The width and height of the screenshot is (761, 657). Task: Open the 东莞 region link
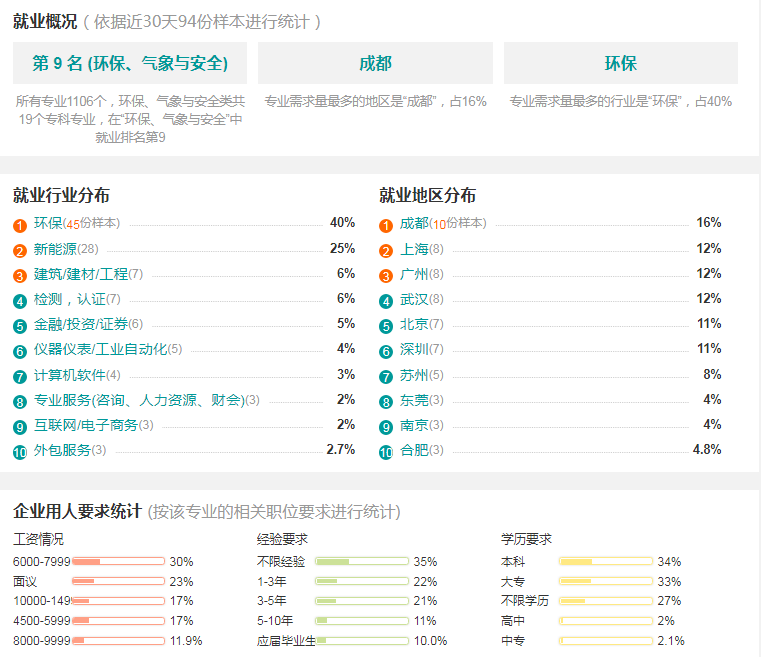(414, 400)
